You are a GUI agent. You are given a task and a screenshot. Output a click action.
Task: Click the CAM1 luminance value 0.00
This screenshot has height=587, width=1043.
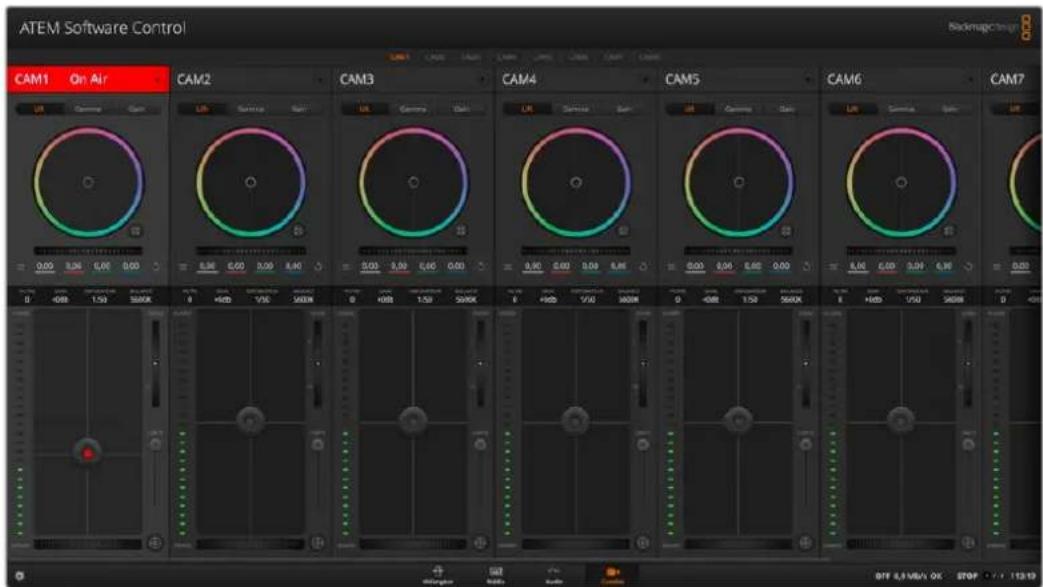pyautogui.click(x=45, y=266)
